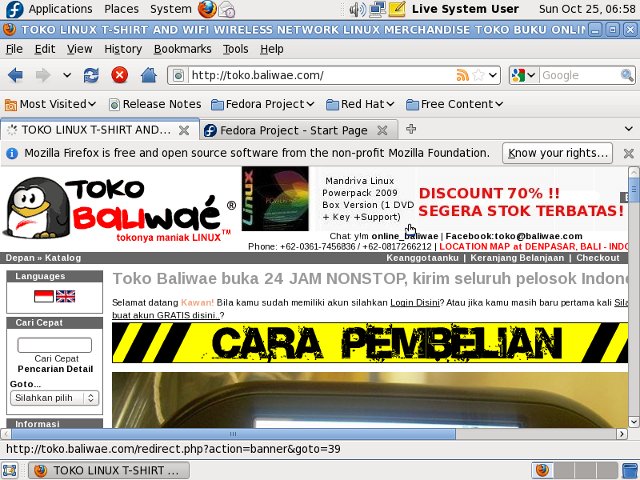Stop loading with the red X button
The height and width of the screenshot is (480, 640).
coord(120,75)
